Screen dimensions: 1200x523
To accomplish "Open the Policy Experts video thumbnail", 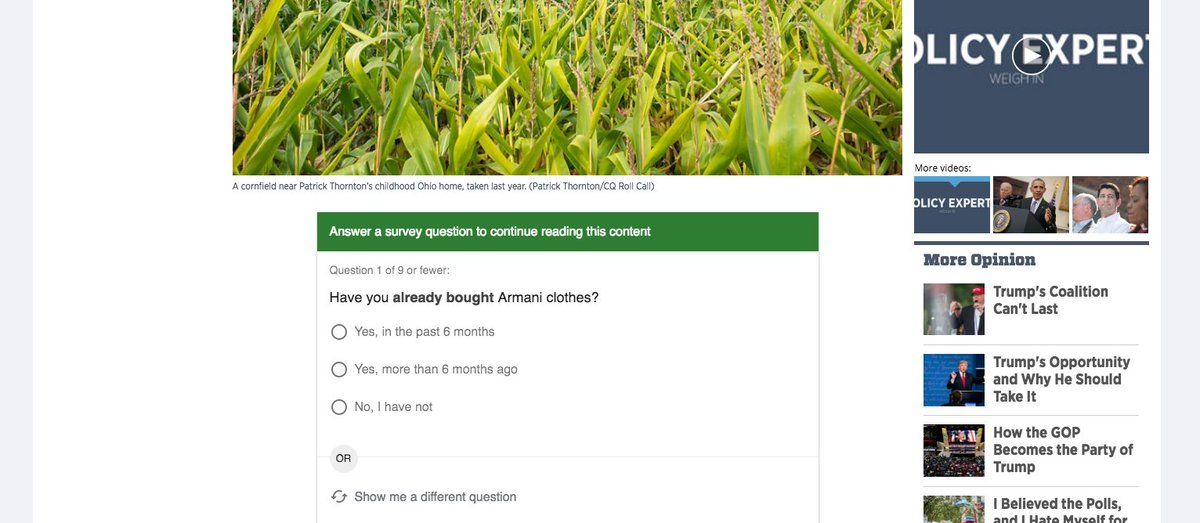I will click(x=952, y=205).
